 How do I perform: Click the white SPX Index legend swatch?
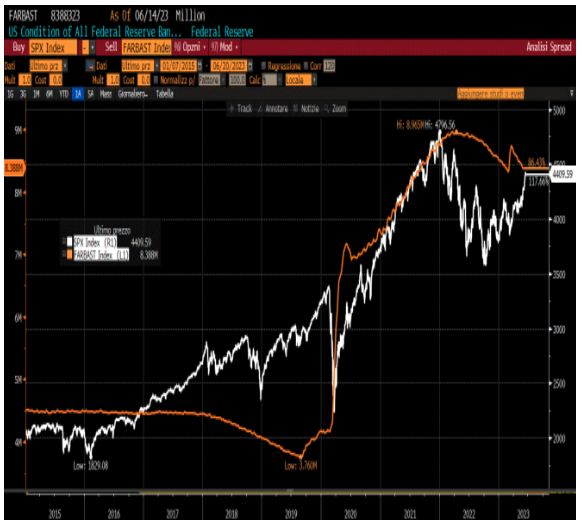(x=70, y=242)
